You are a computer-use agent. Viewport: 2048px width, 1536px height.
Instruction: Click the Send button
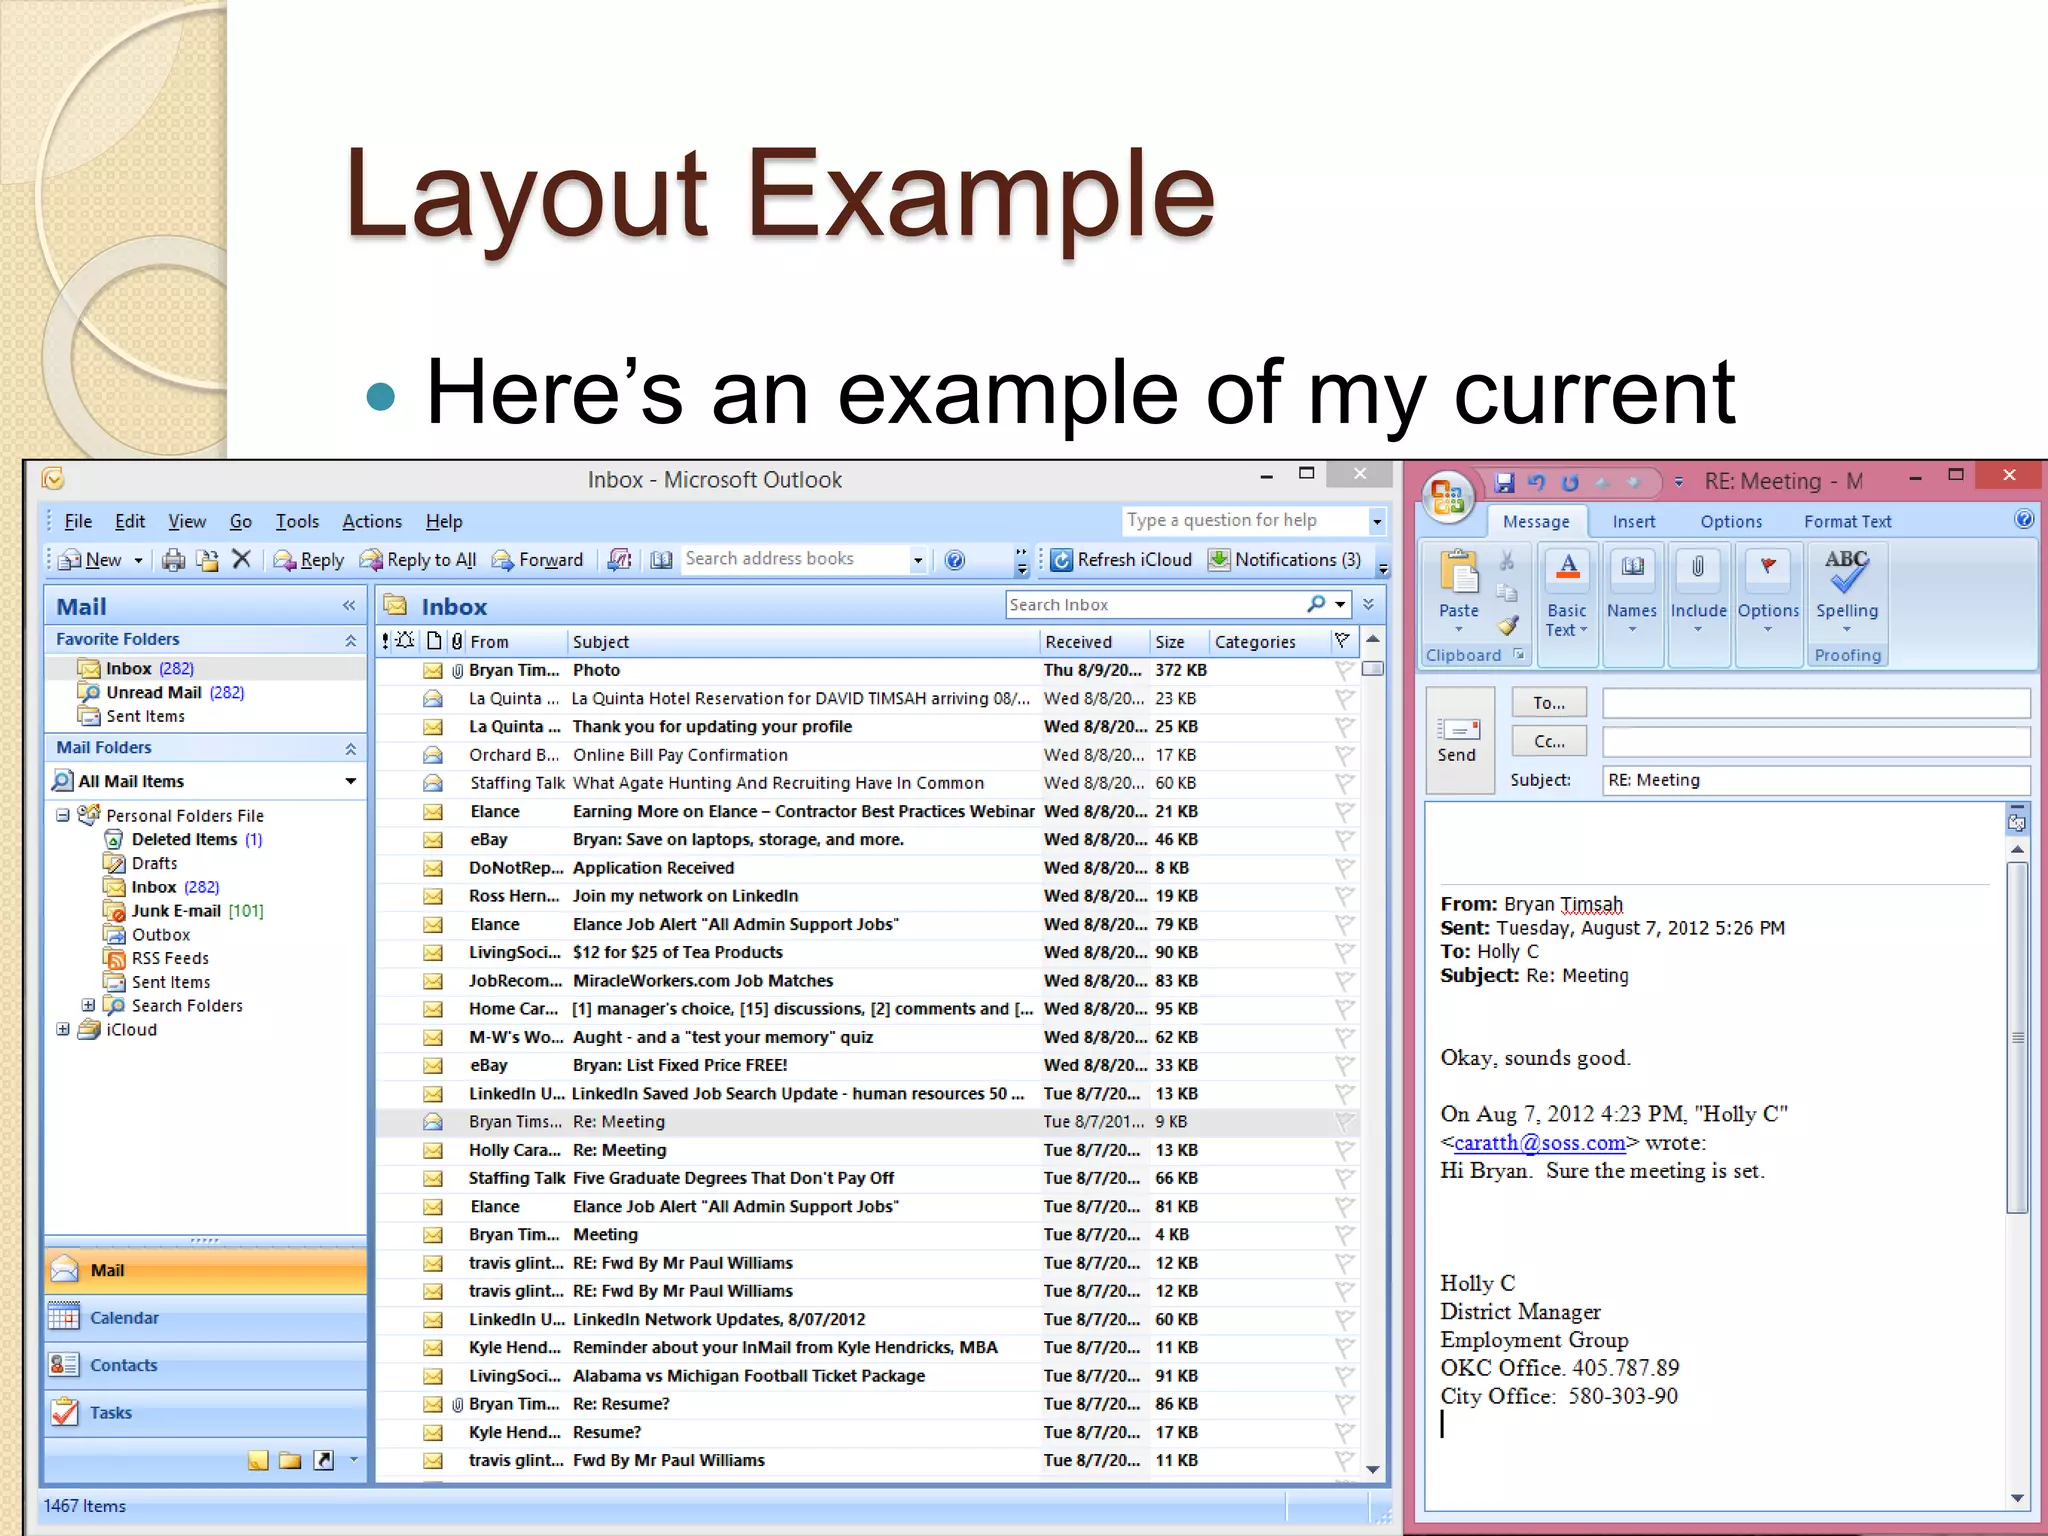(x=1458, y=740)
